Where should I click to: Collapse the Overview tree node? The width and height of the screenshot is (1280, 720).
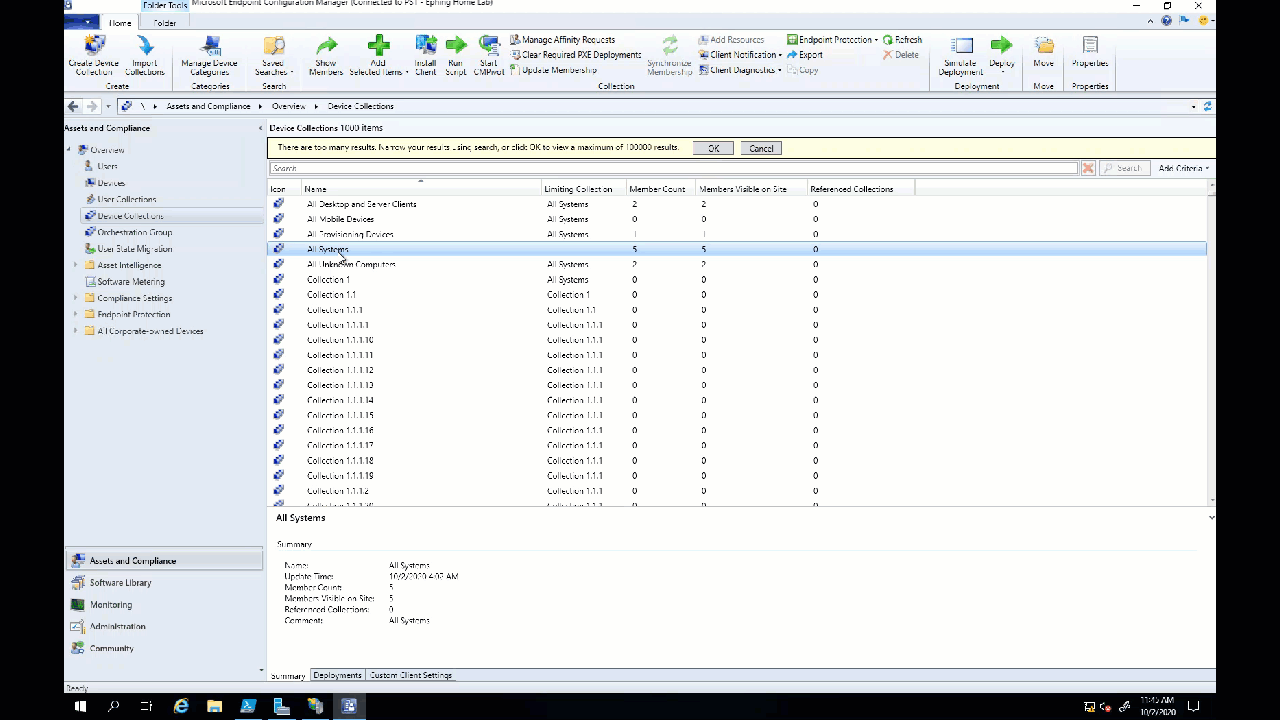tap(70, 150)
